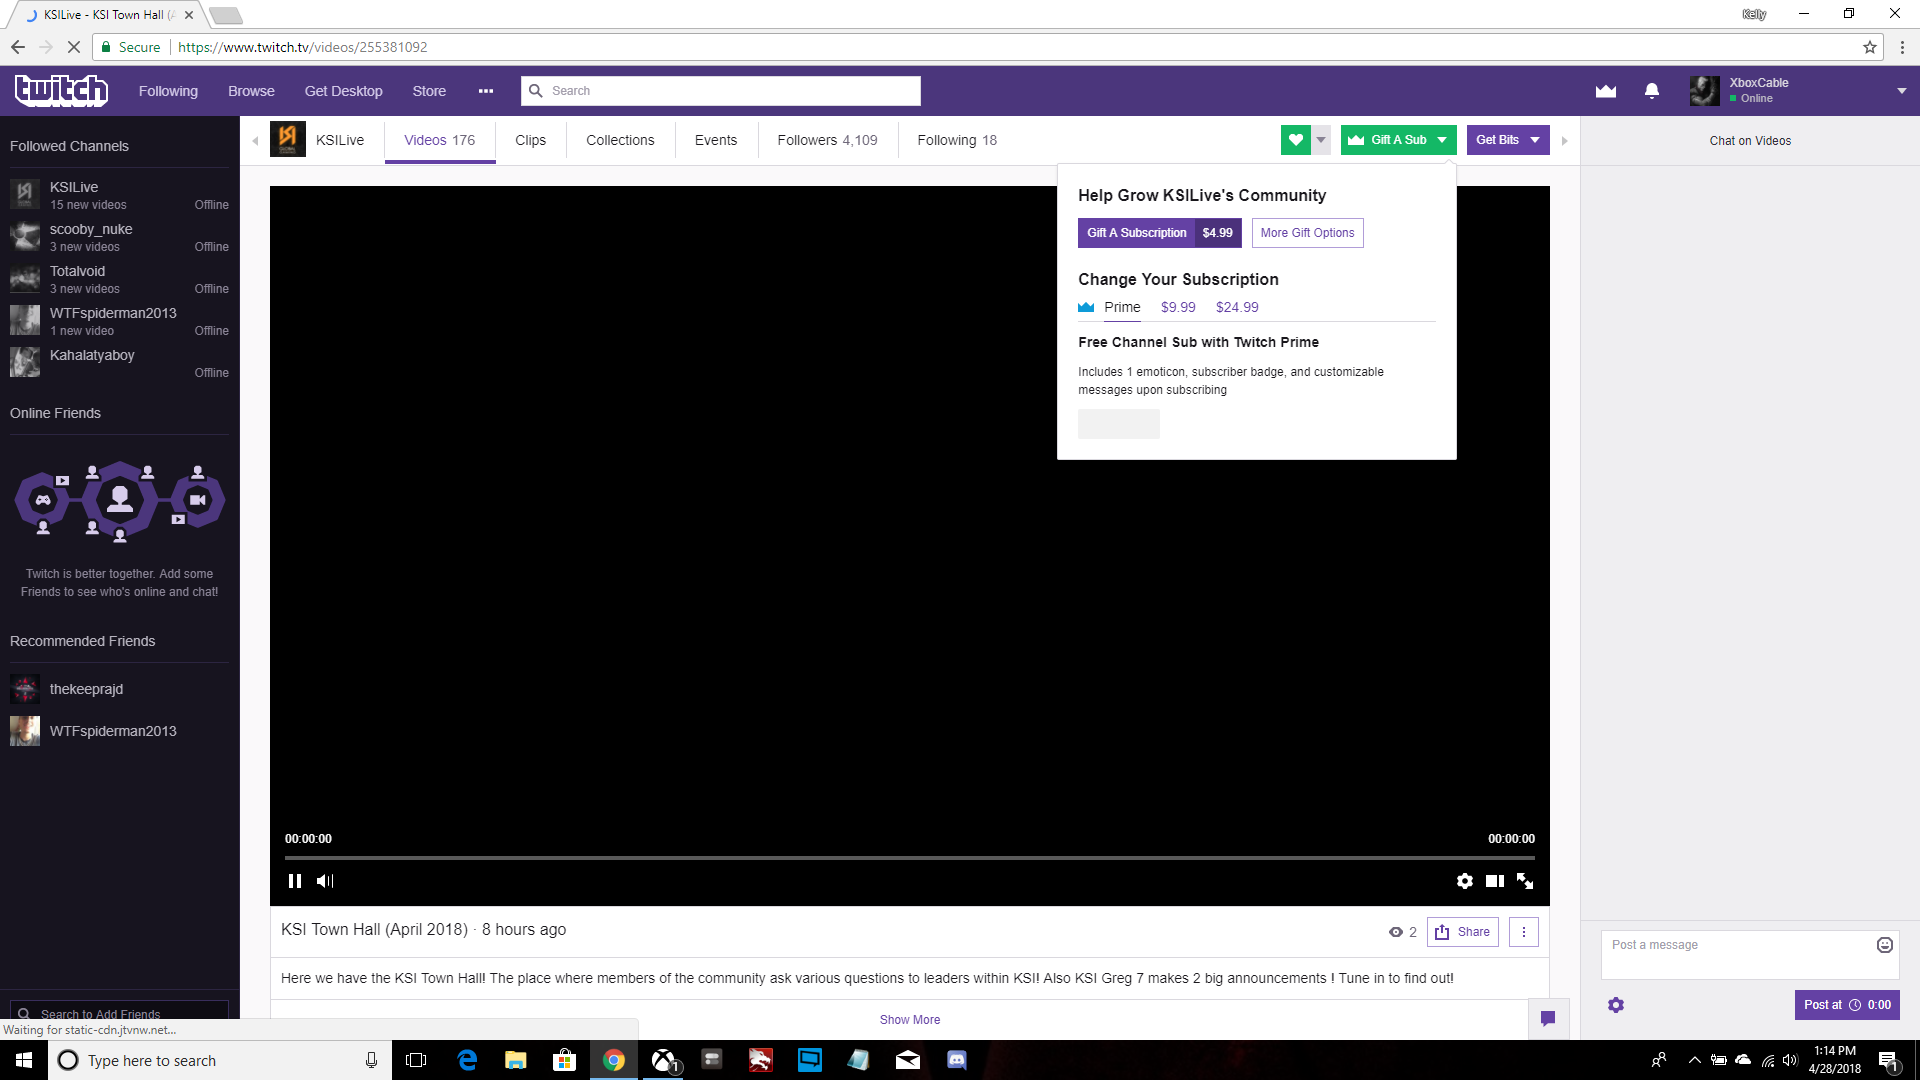The width and height of the screenshot is (1920, 1080).
Task: Focus the Twitch search field
Action: pos(721,91)
